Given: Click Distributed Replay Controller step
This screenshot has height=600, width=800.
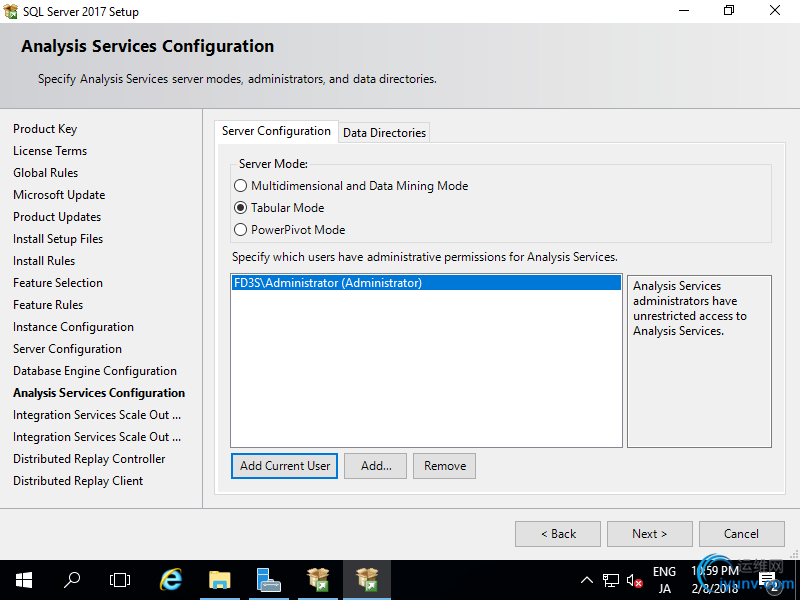Looking at the screenshot, I should pyautogui.click(x=89, y=459).
